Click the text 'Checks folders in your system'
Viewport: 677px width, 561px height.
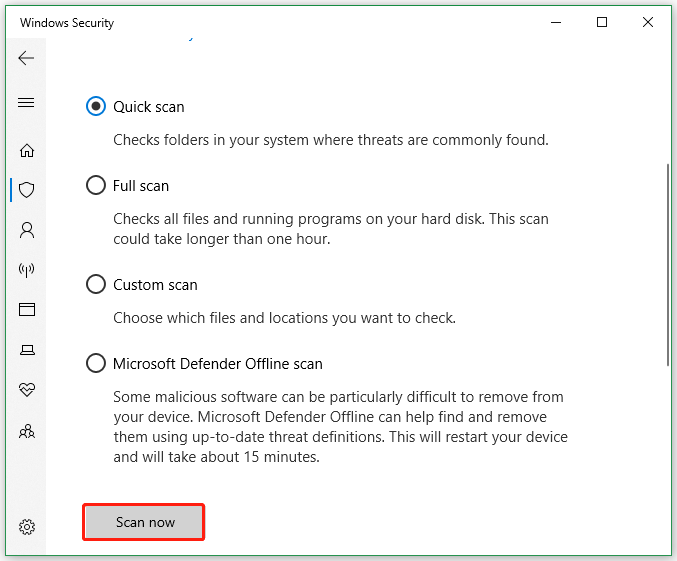click(x=212, y=140)
